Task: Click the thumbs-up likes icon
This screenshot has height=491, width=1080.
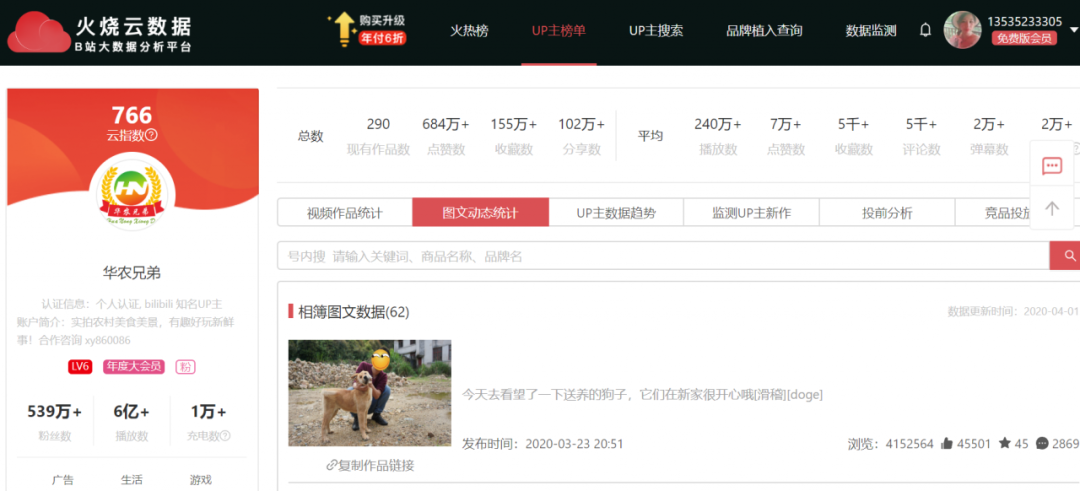Action: click(x=946, y=444)
